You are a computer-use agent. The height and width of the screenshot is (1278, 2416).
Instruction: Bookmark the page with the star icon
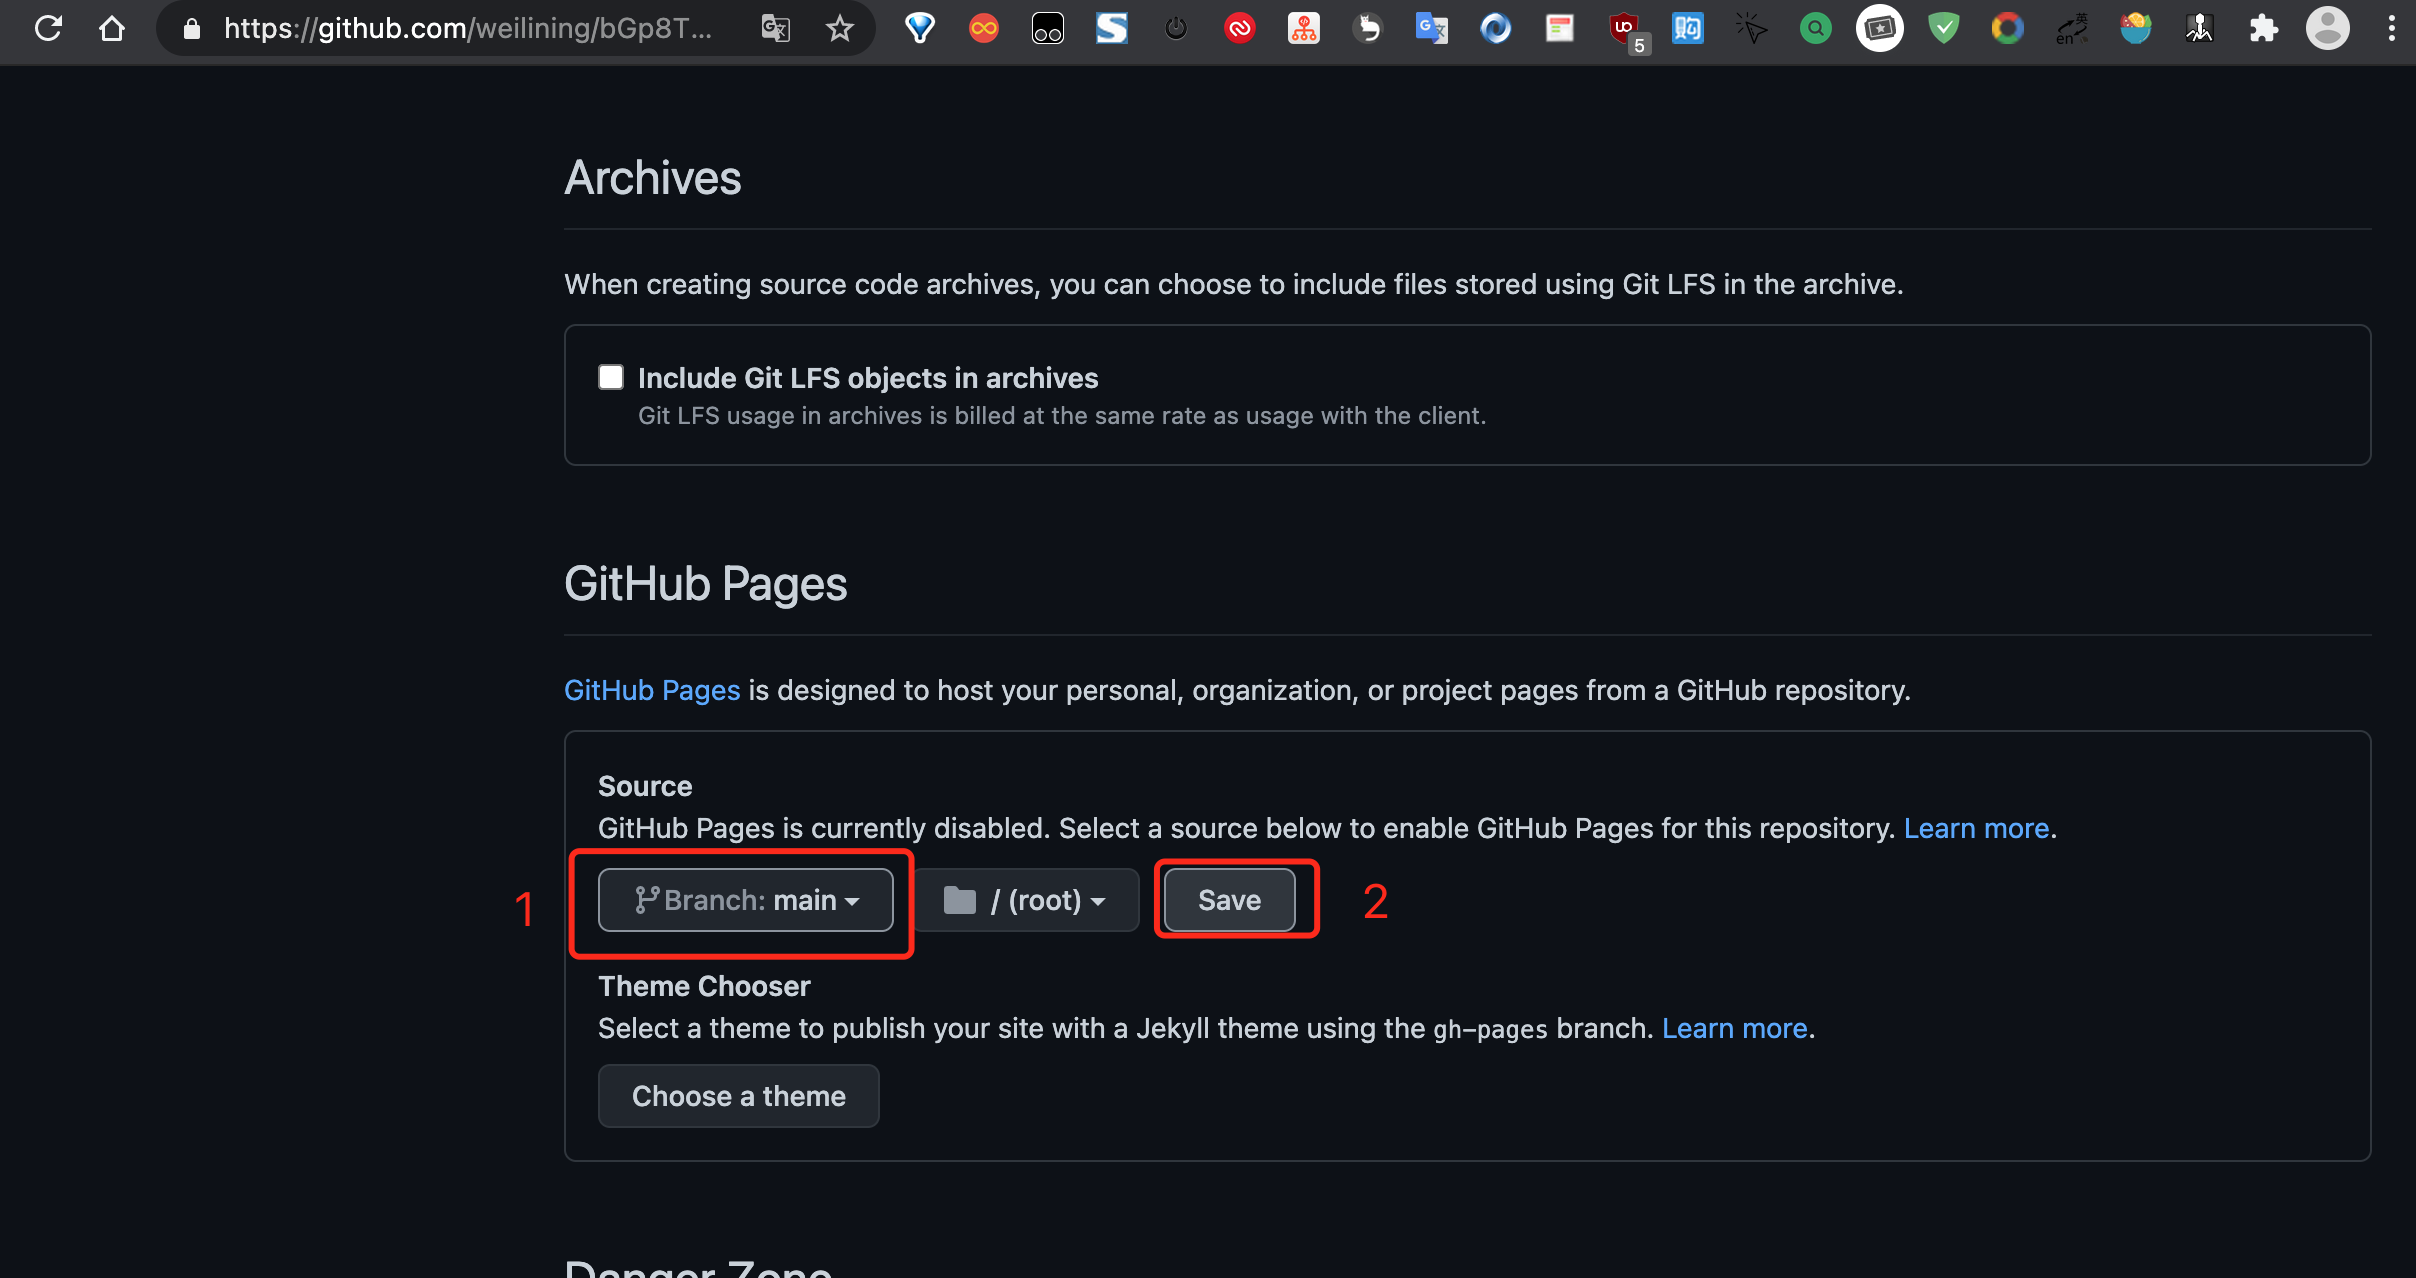[840, 28]
